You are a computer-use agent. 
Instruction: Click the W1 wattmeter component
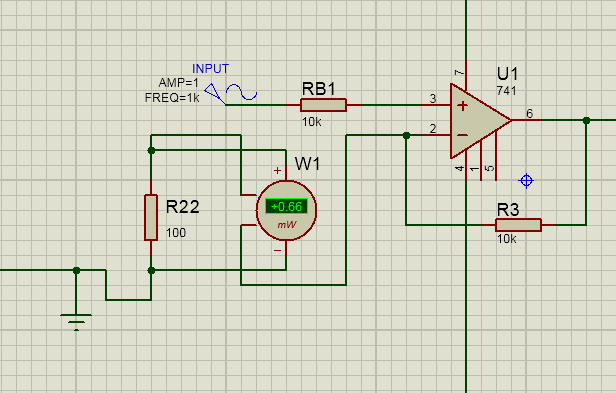tap(286, 210)
